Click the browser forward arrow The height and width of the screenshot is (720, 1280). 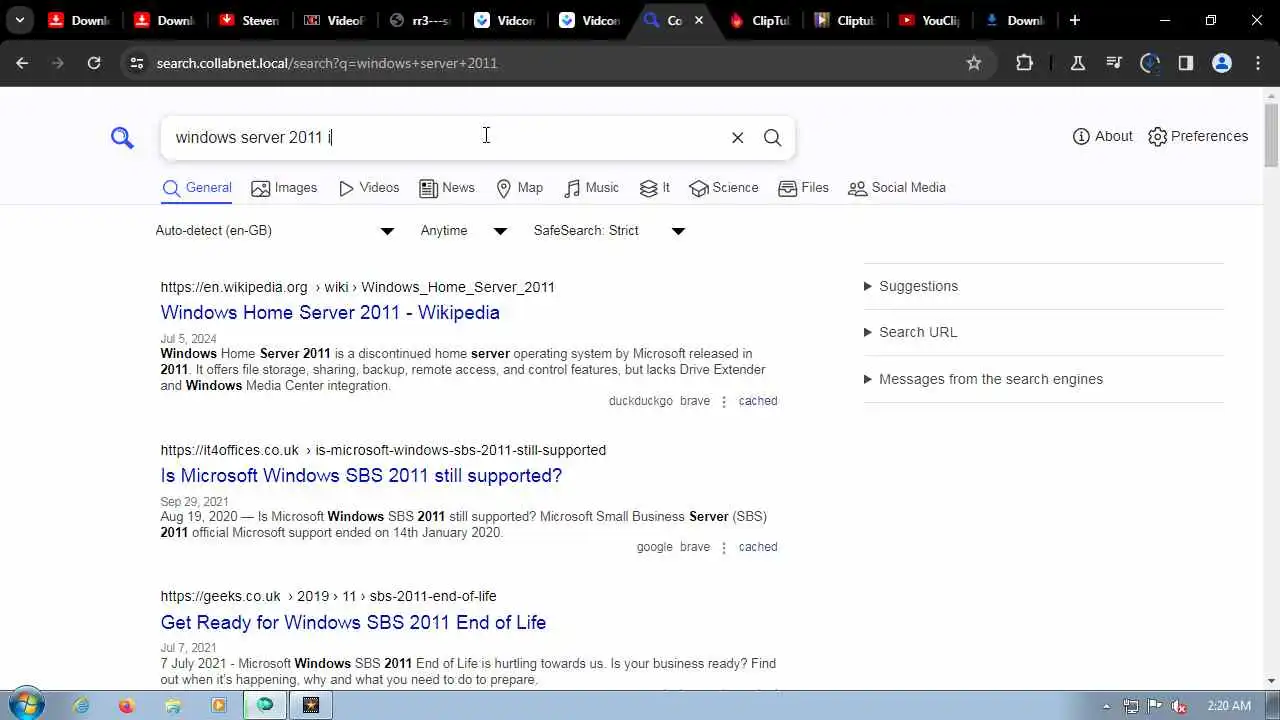click(58, 63)
